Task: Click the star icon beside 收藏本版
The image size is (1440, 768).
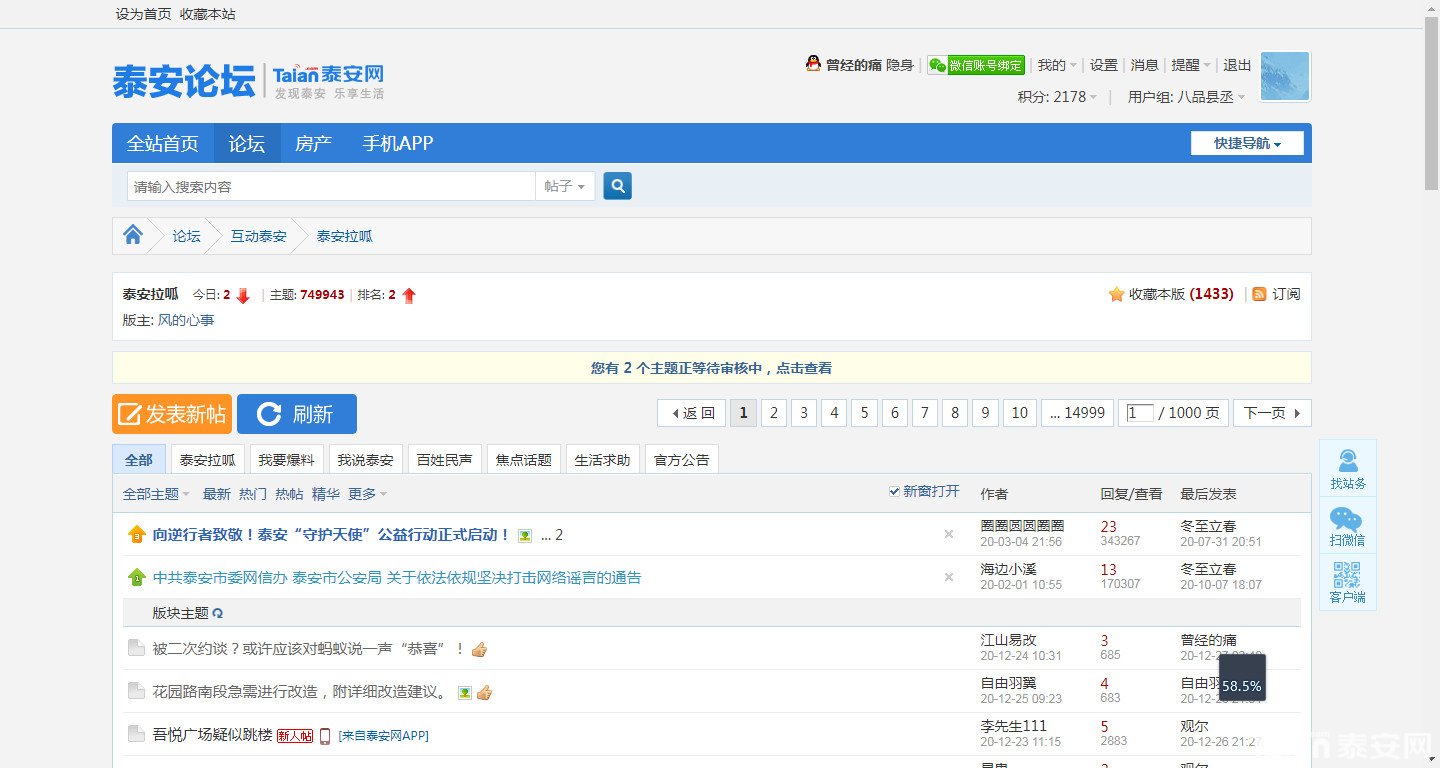Action: click(1116, 294)
